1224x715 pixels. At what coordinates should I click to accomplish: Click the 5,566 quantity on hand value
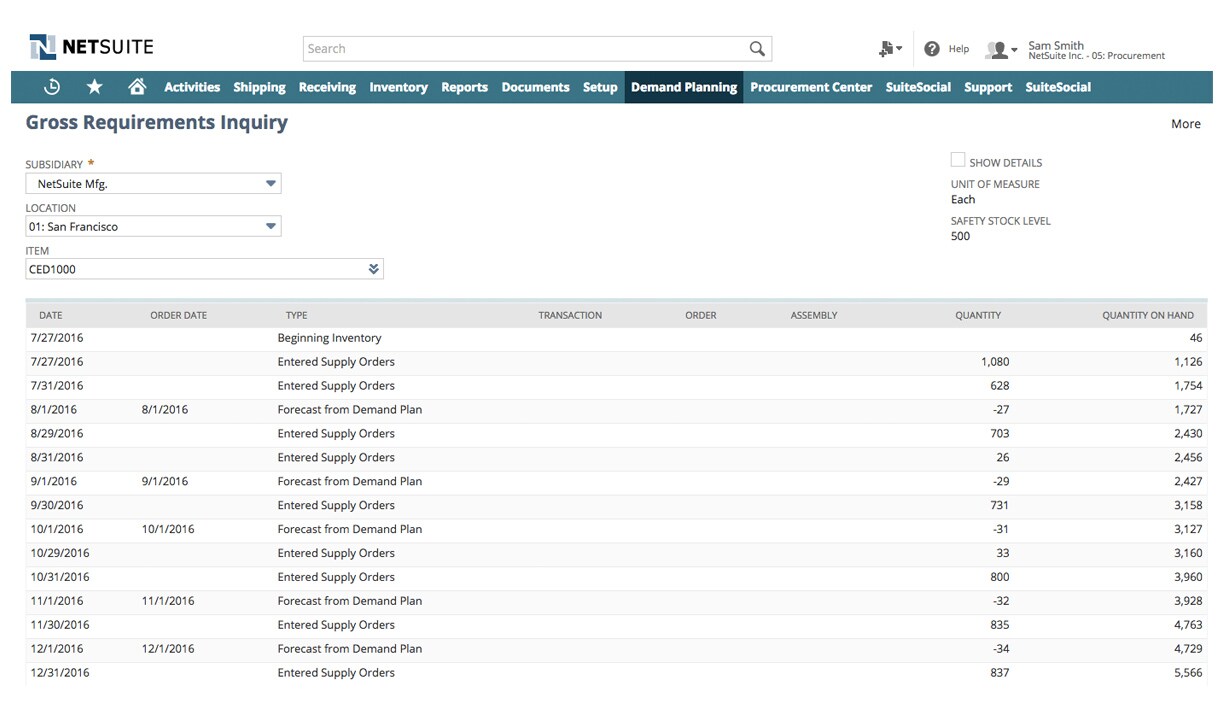(x=1188, y=673)
